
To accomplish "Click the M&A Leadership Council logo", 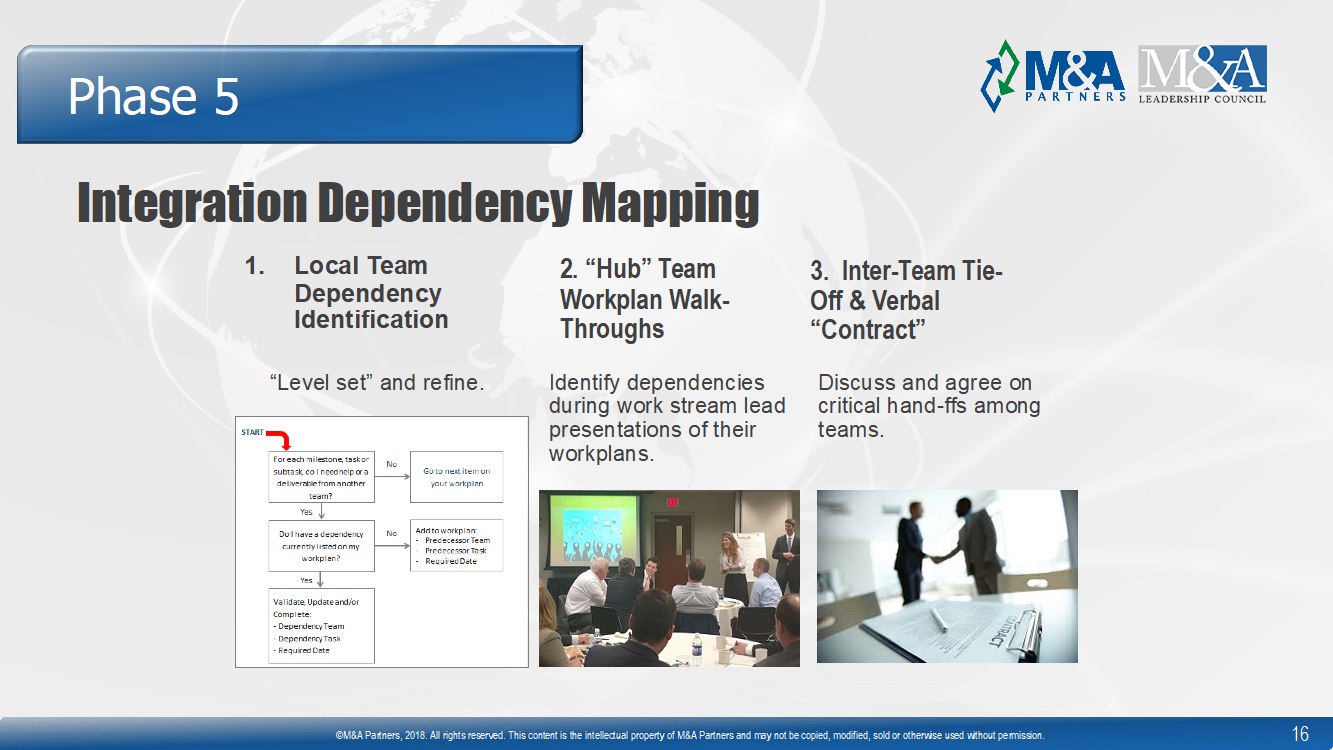I will (x=1202, y=75).
